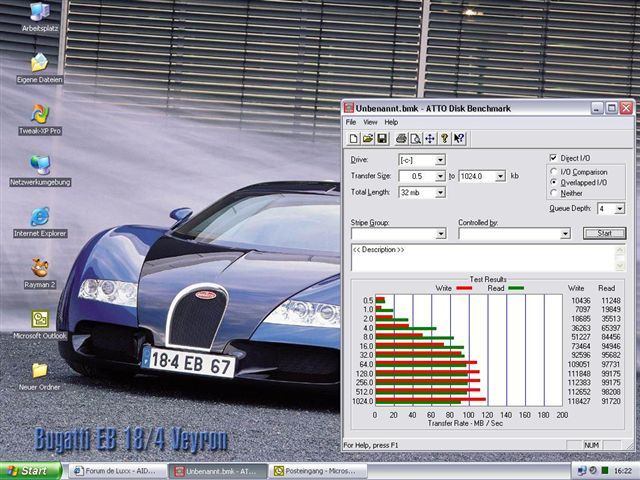Click the New file toolbar icon
The image size is (640, 480).
353,139
